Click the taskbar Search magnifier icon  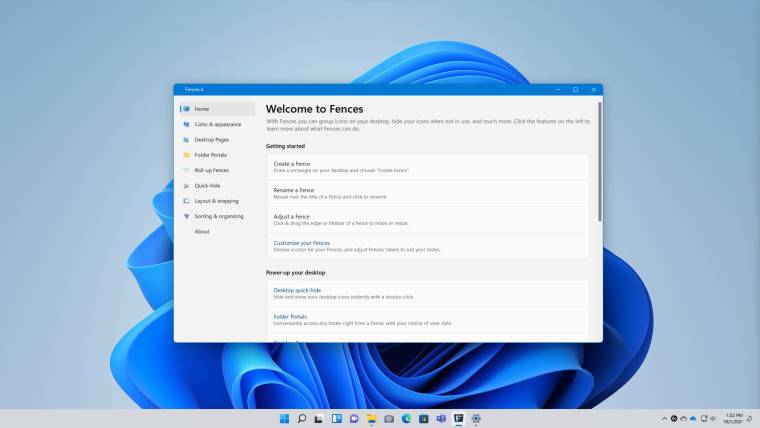tap(301, 418)
